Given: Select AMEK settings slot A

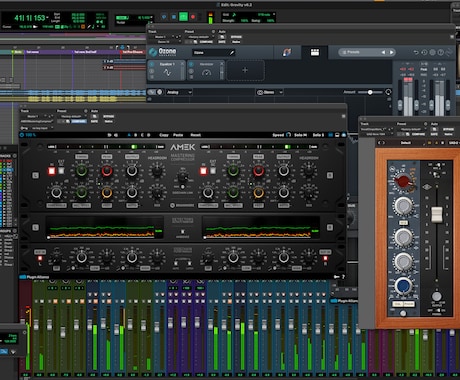Looking at the screenshot, I should (129, 135).
